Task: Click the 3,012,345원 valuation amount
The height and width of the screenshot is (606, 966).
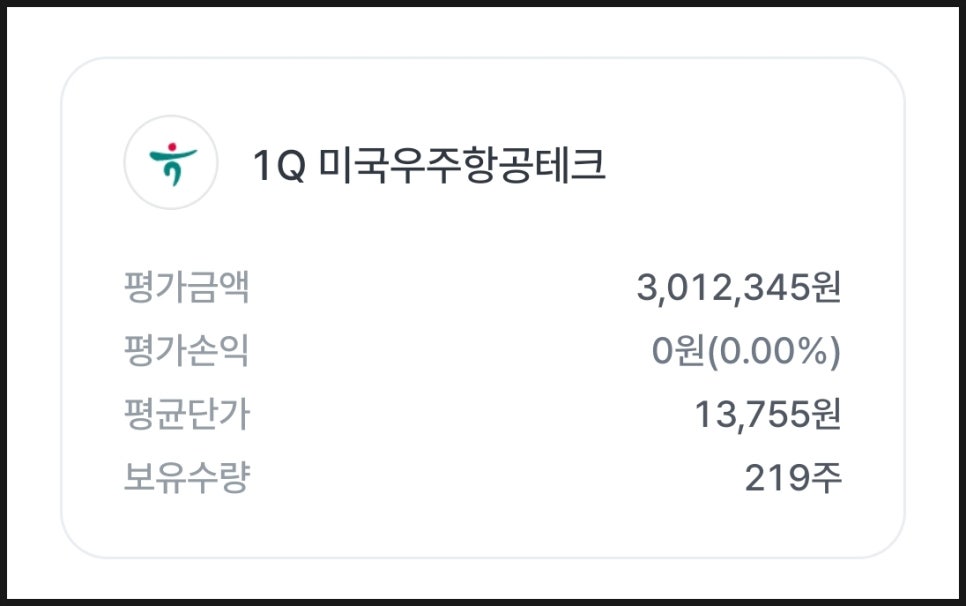Action: pyautogui.click(x=739, y=288)
